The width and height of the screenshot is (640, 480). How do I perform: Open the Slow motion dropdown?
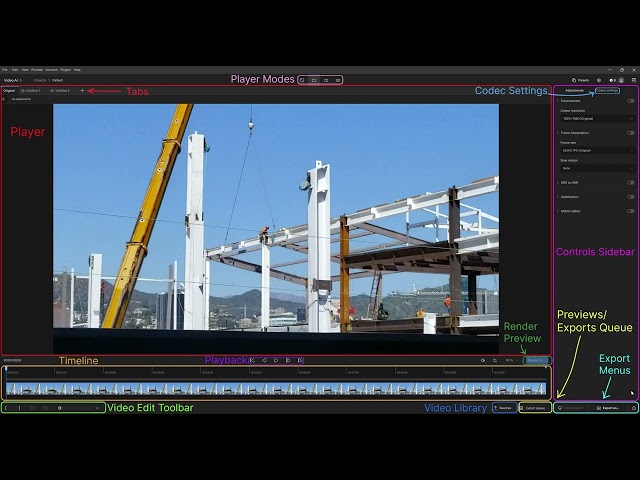click(x=597, y=168)
